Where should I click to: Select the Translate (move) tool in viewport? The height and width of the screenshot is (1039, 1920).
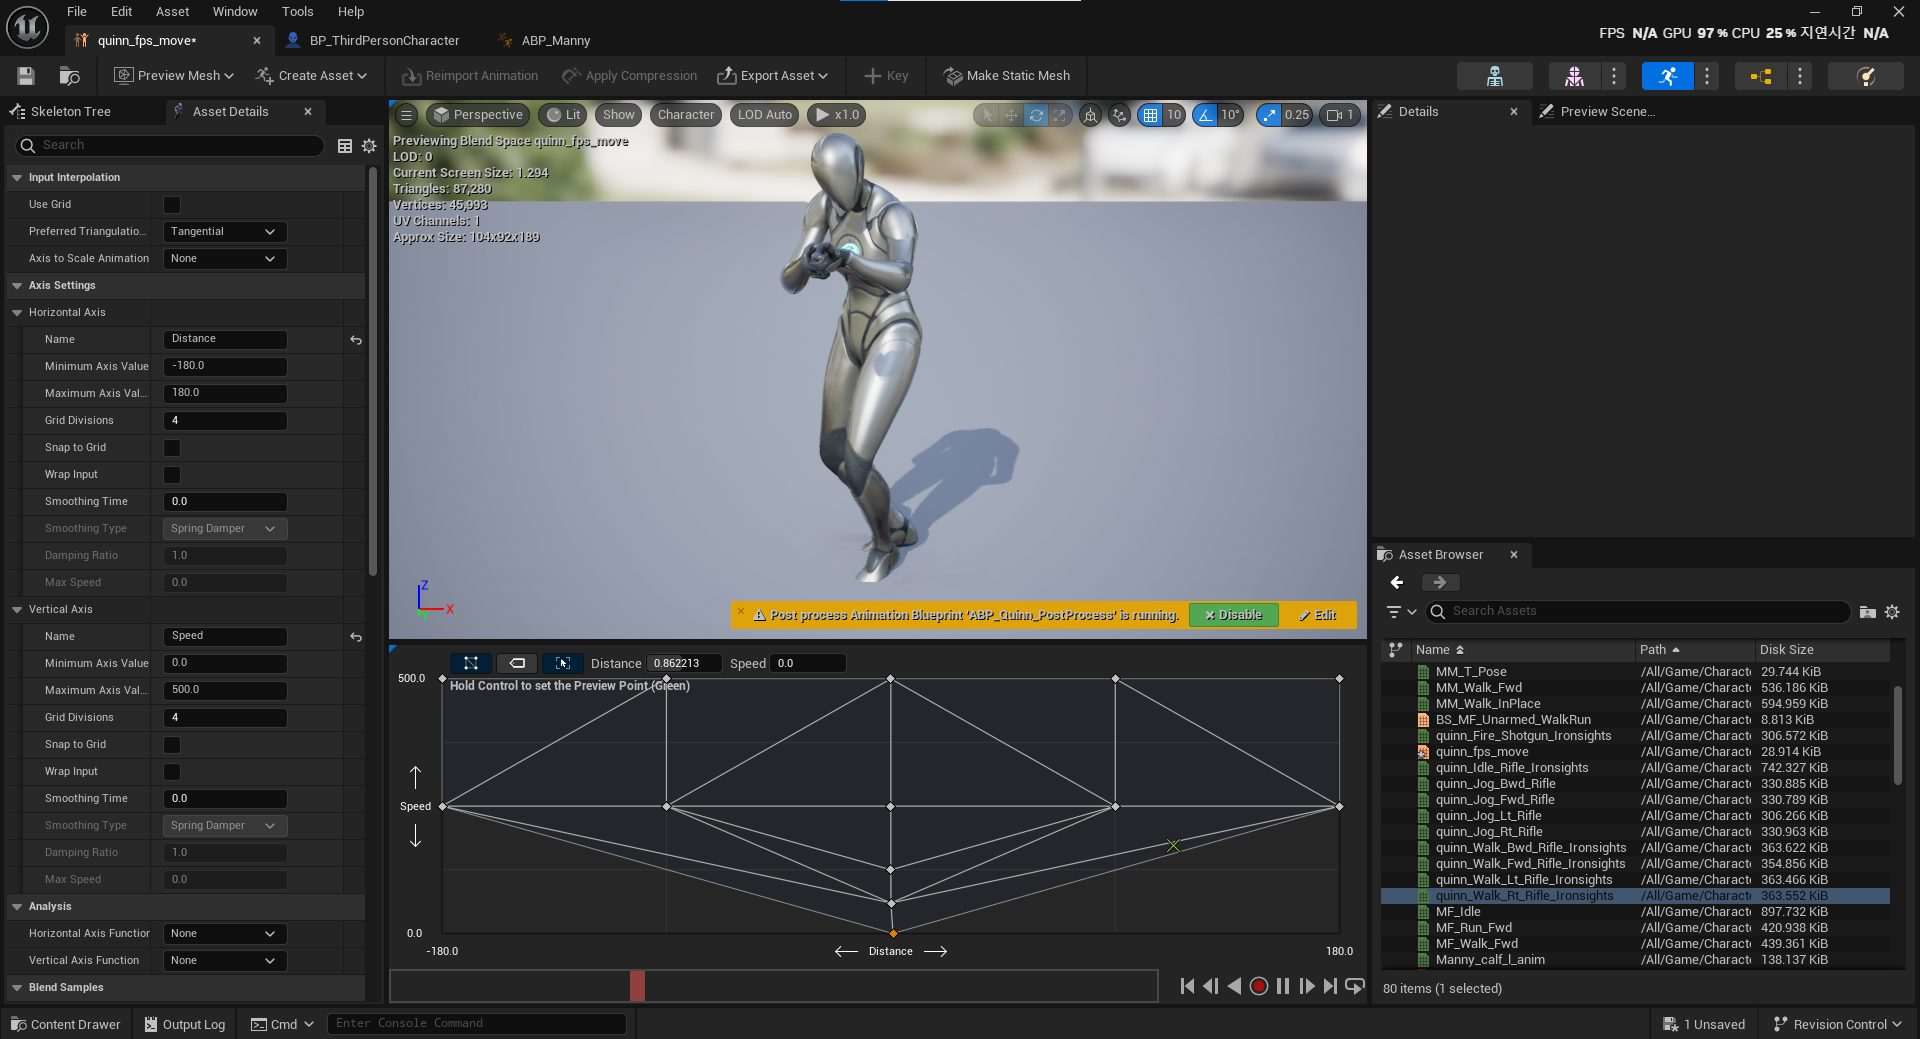[x=1011, y=115]
